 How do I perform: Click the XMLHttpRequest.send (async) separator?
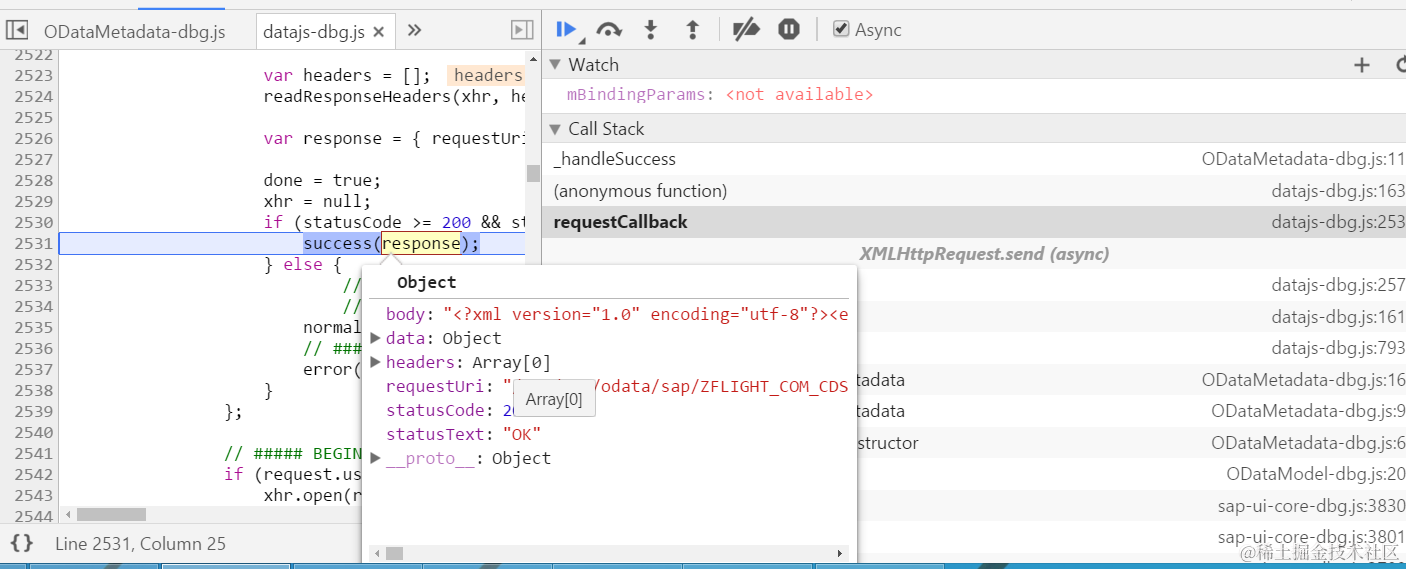click(x=984, y=254)
